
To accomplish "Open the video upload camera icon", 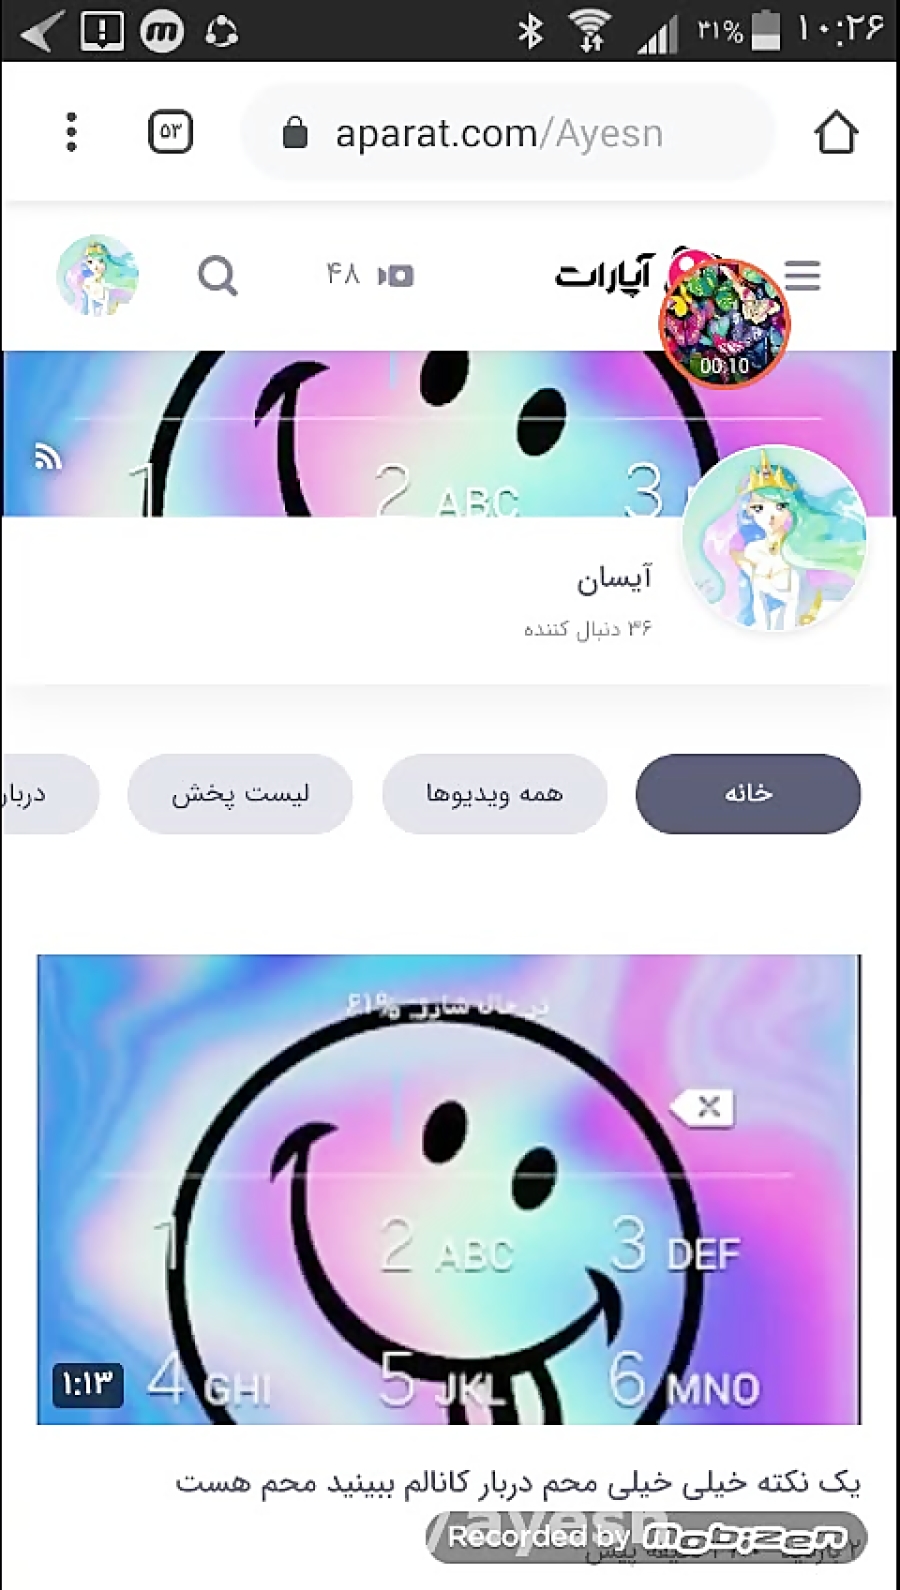I will tap(396, 275).
